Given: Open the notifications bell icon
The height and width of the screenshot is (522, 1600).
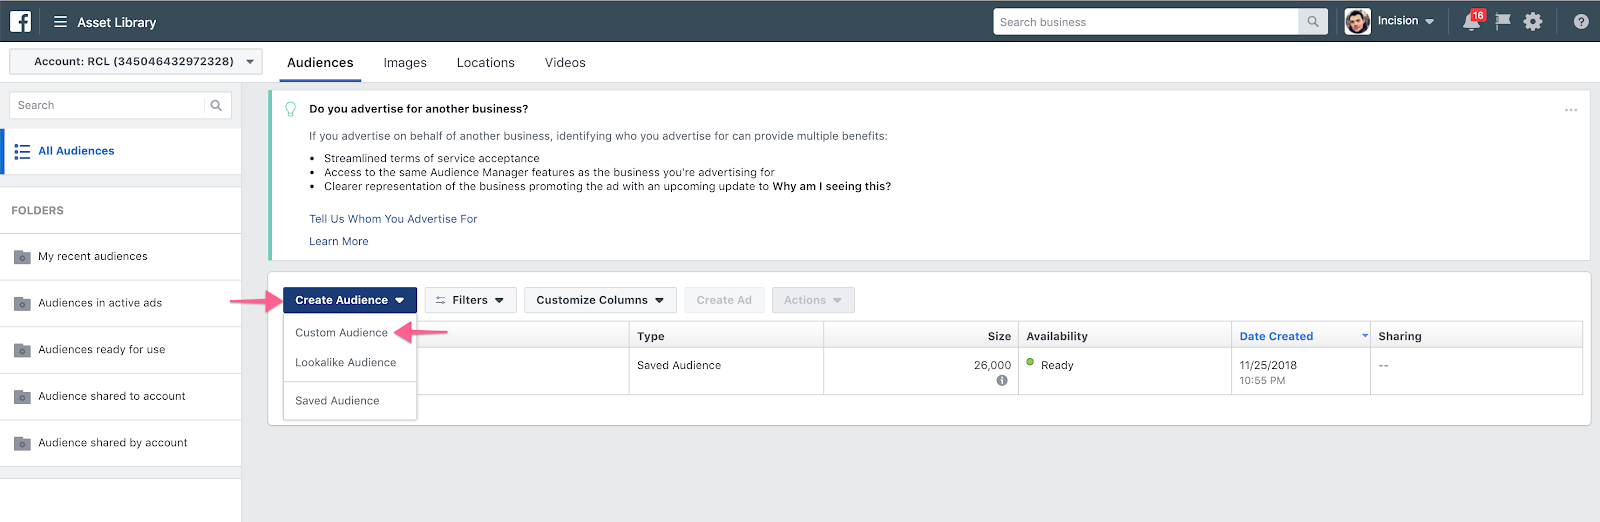Looking at the screenshot, I should (1471, 22).
